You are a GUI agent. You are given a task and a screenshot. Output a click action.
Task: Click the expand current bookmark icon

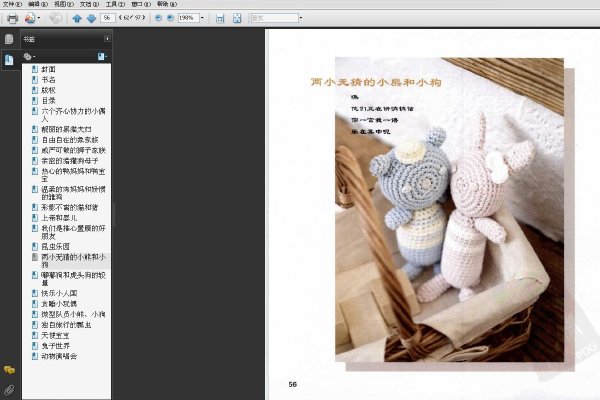pyautogui.click(x=102, y=57)
